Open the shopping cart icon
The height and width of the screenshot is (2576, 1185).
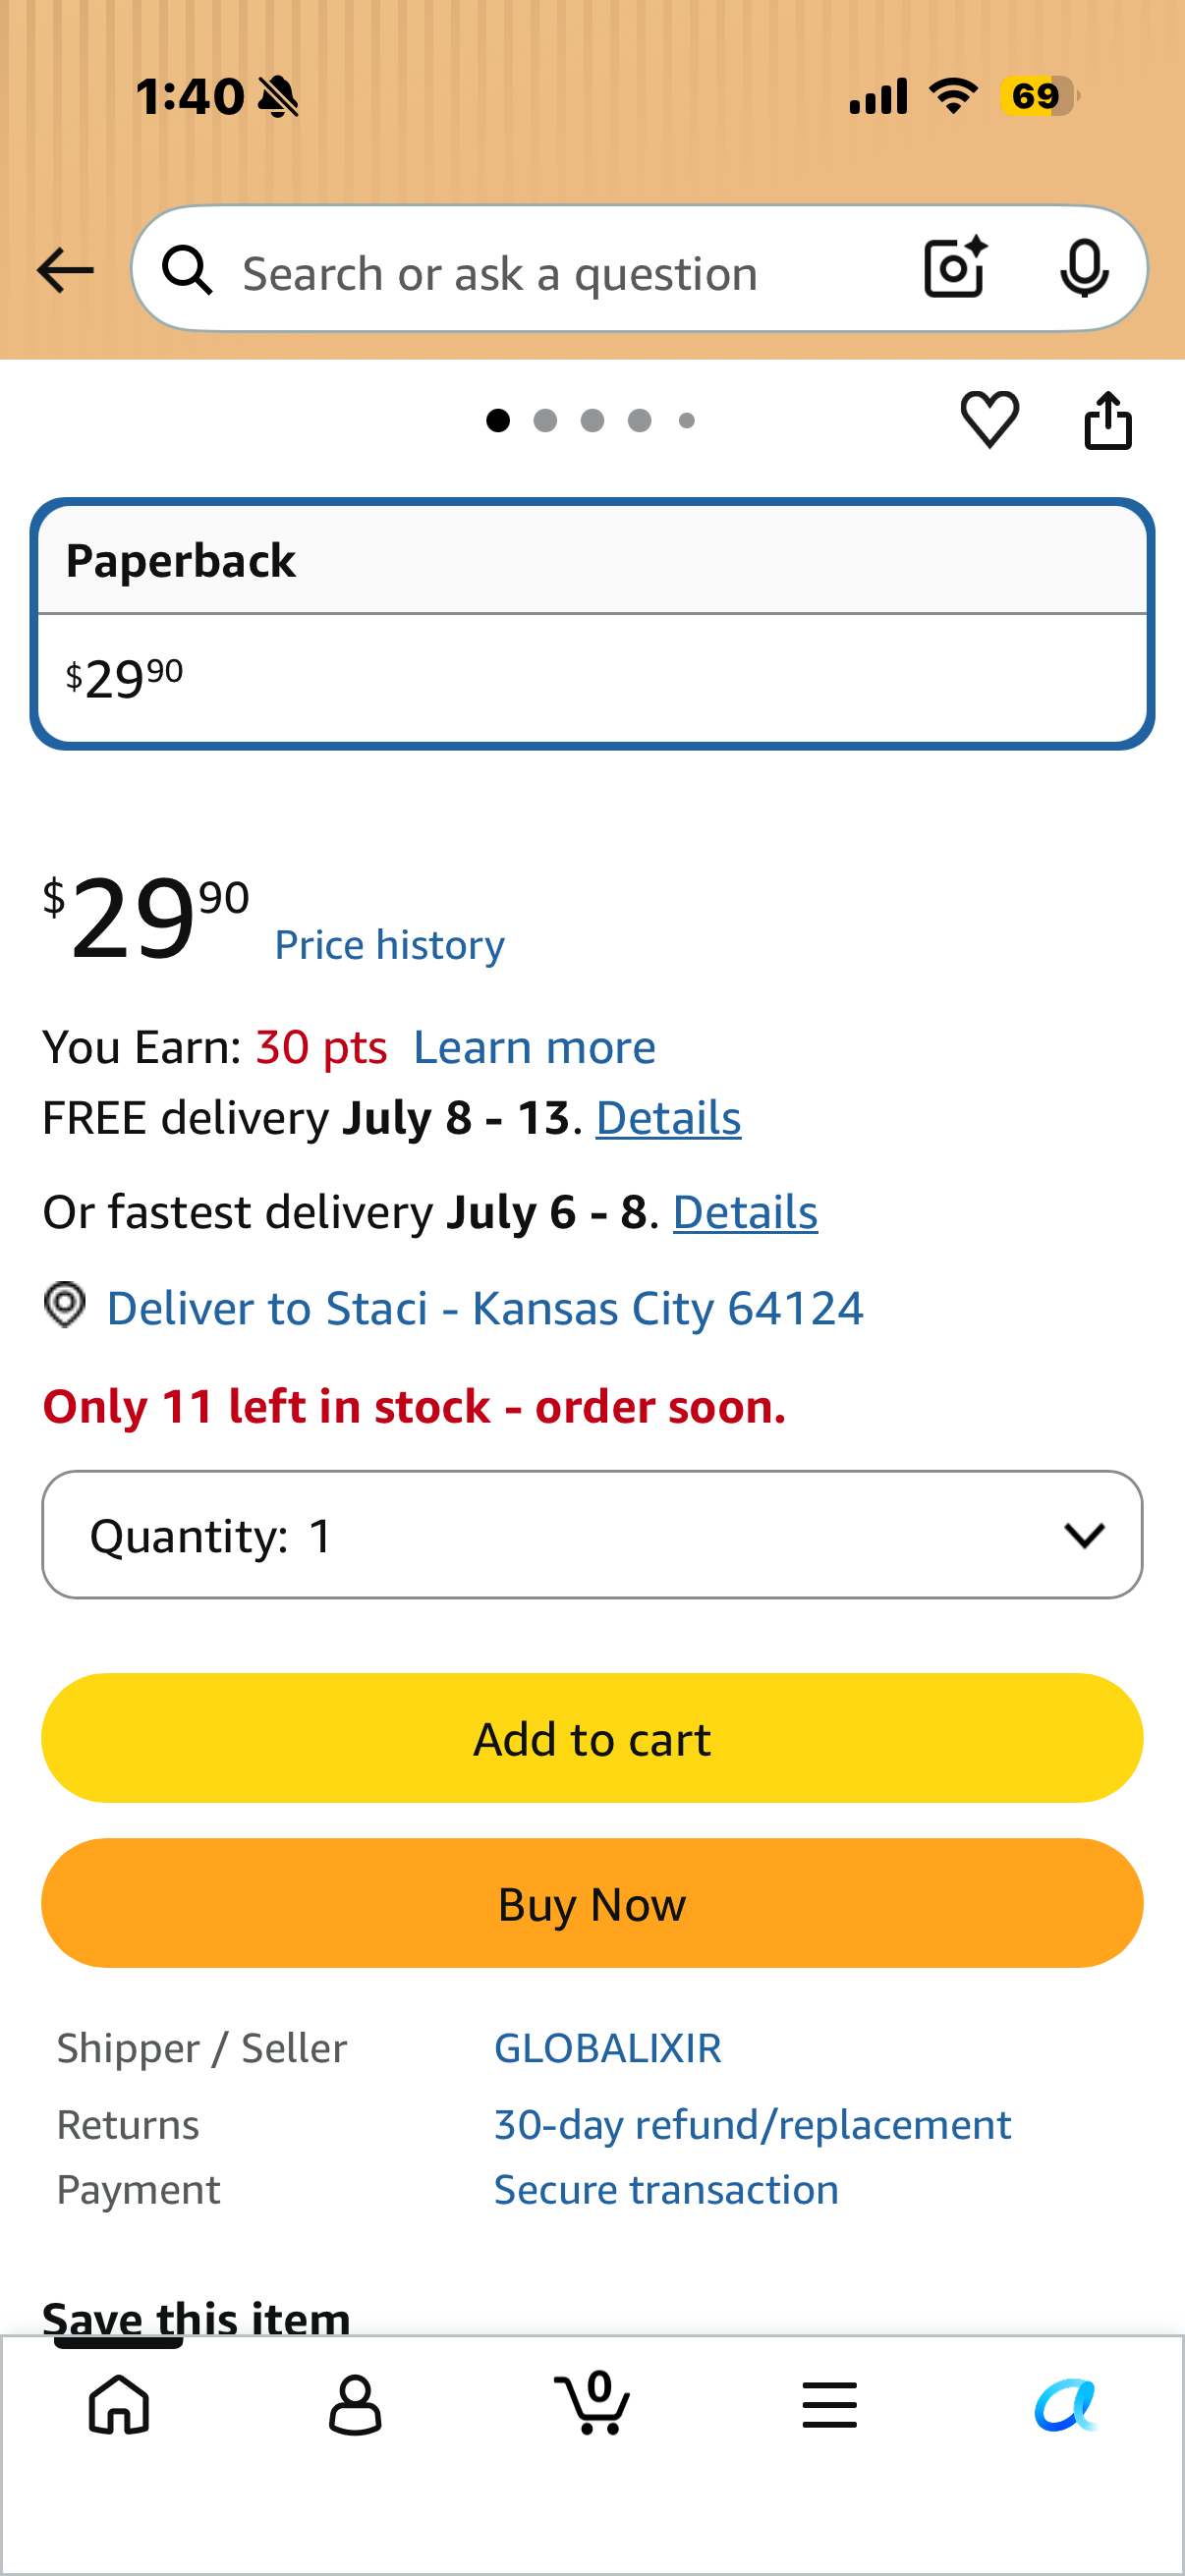(x=592, y=2402)
